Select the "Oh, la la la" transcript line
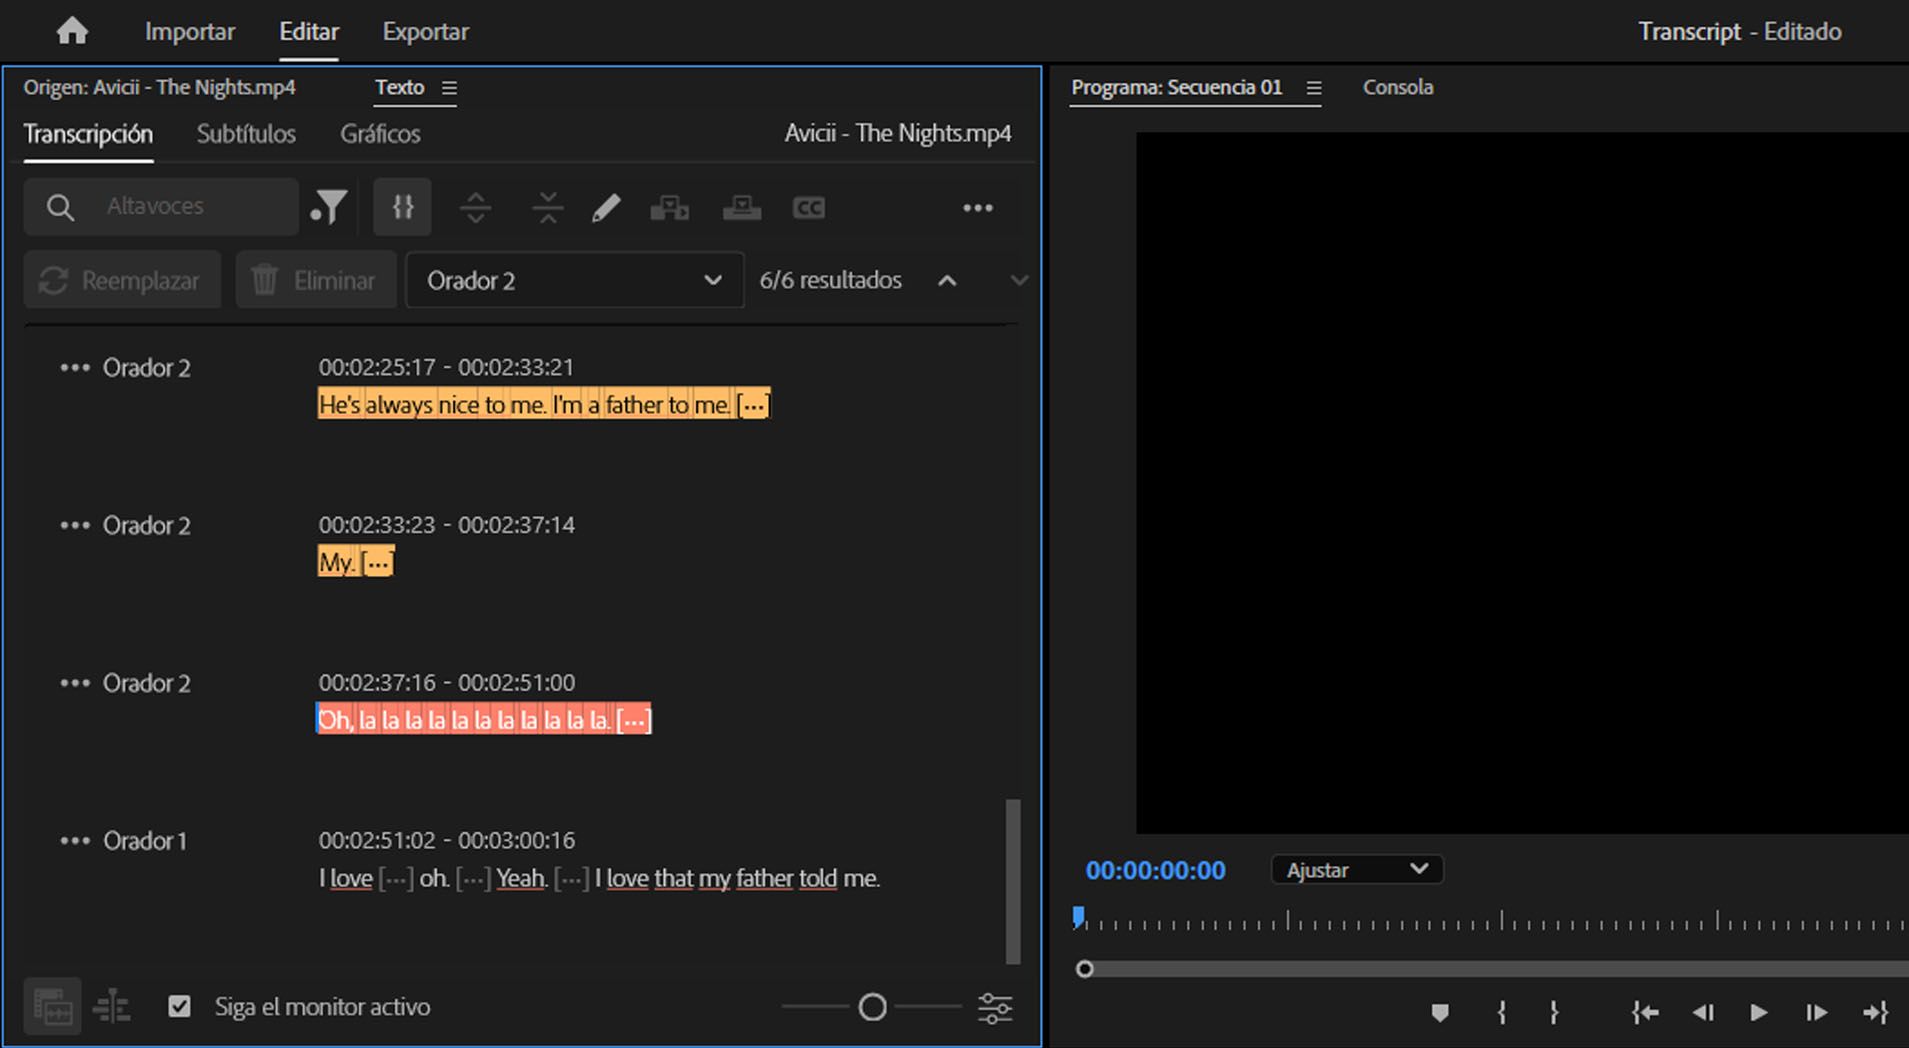This screenshot has width=1909, height=1048. [484, 720]
